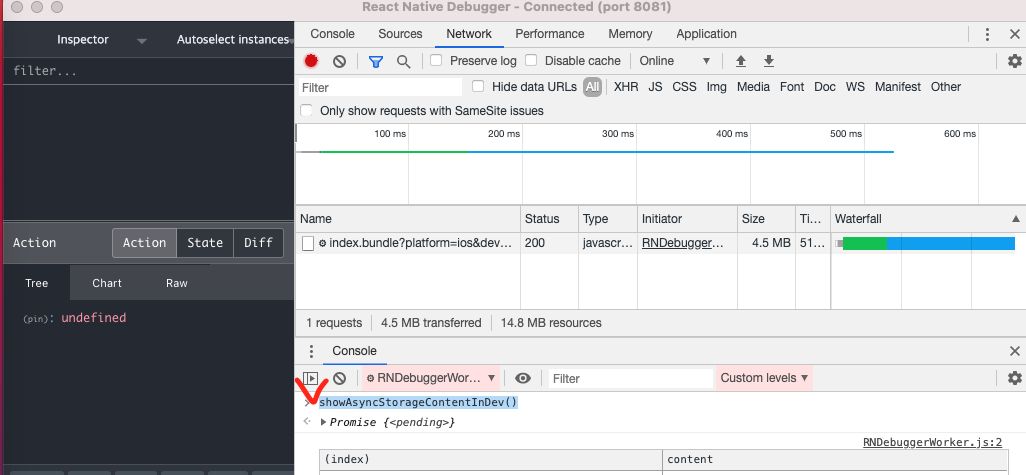Toggle the network filter funnel icon
This screenshot has width=1026, height=475.
[376, 62]
